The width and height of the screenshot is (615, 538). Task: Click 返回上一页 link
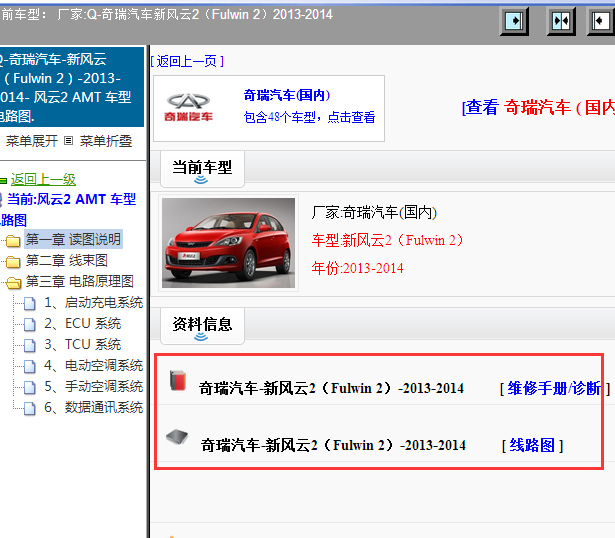click(187, 61)
